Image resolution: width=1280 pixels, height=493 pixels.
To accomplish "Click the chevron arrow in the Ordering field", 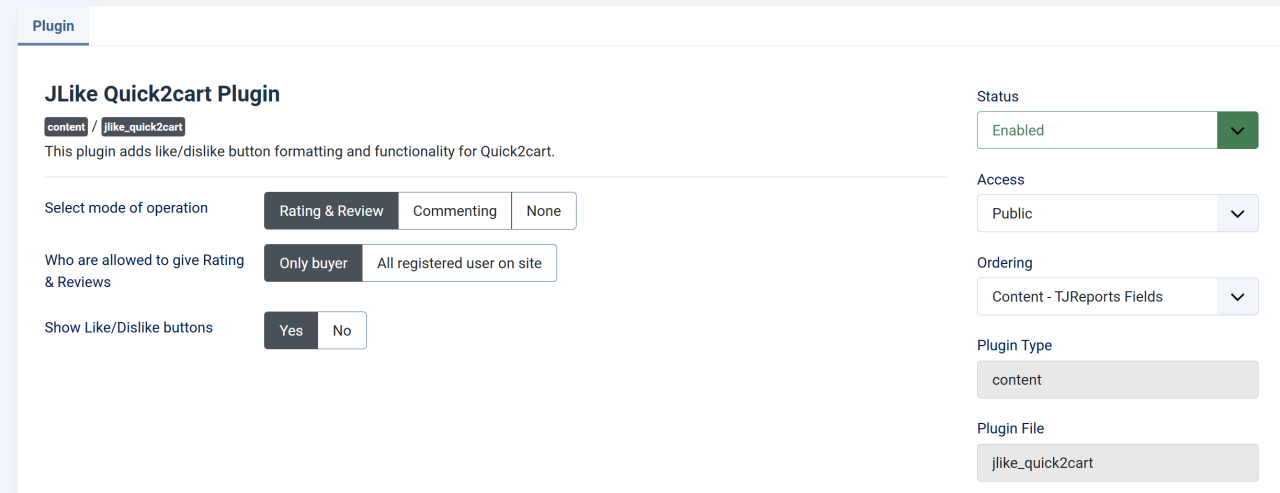I will [x=1237, y=296].
